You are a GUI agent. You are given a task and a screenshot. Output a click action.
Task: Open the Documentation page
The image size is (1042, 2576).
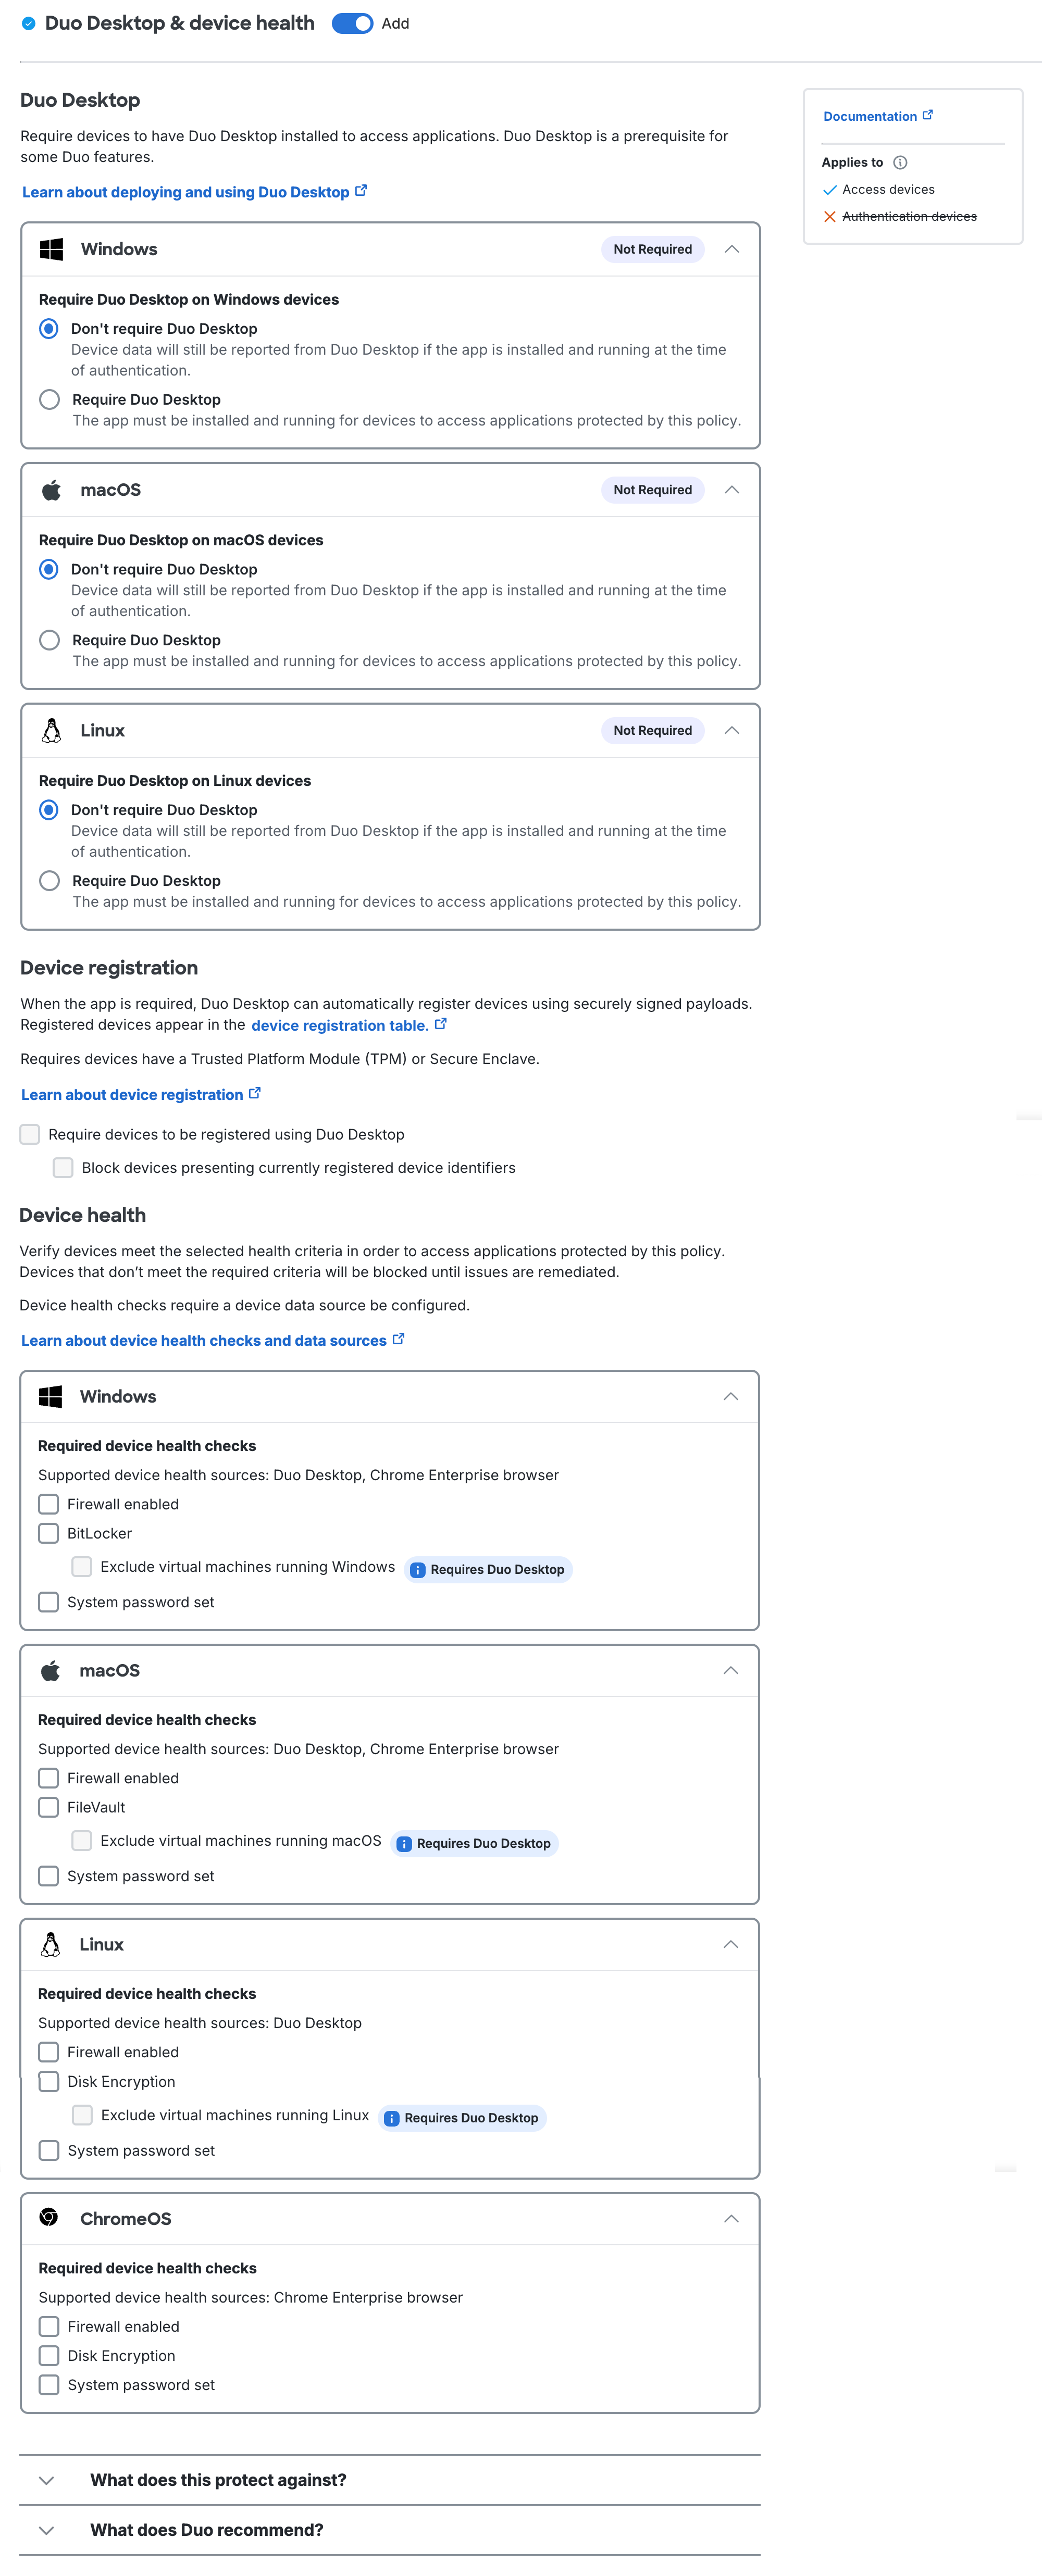pos(869,115)
